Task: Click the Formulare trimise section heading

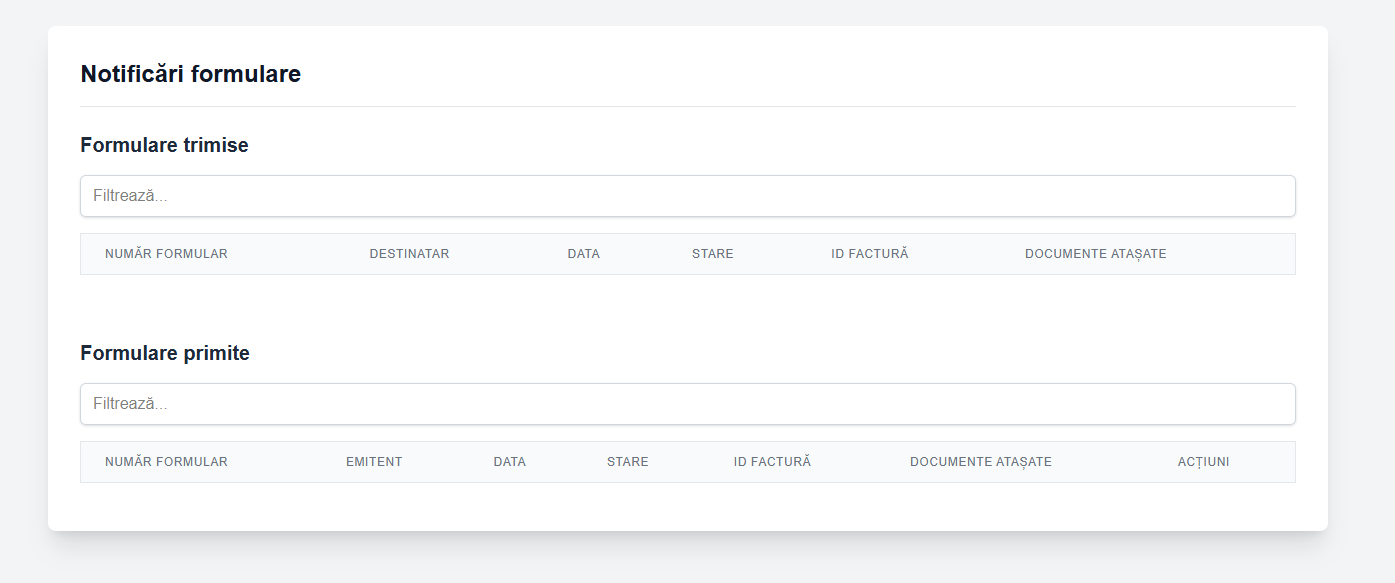Action: point(164,145)
